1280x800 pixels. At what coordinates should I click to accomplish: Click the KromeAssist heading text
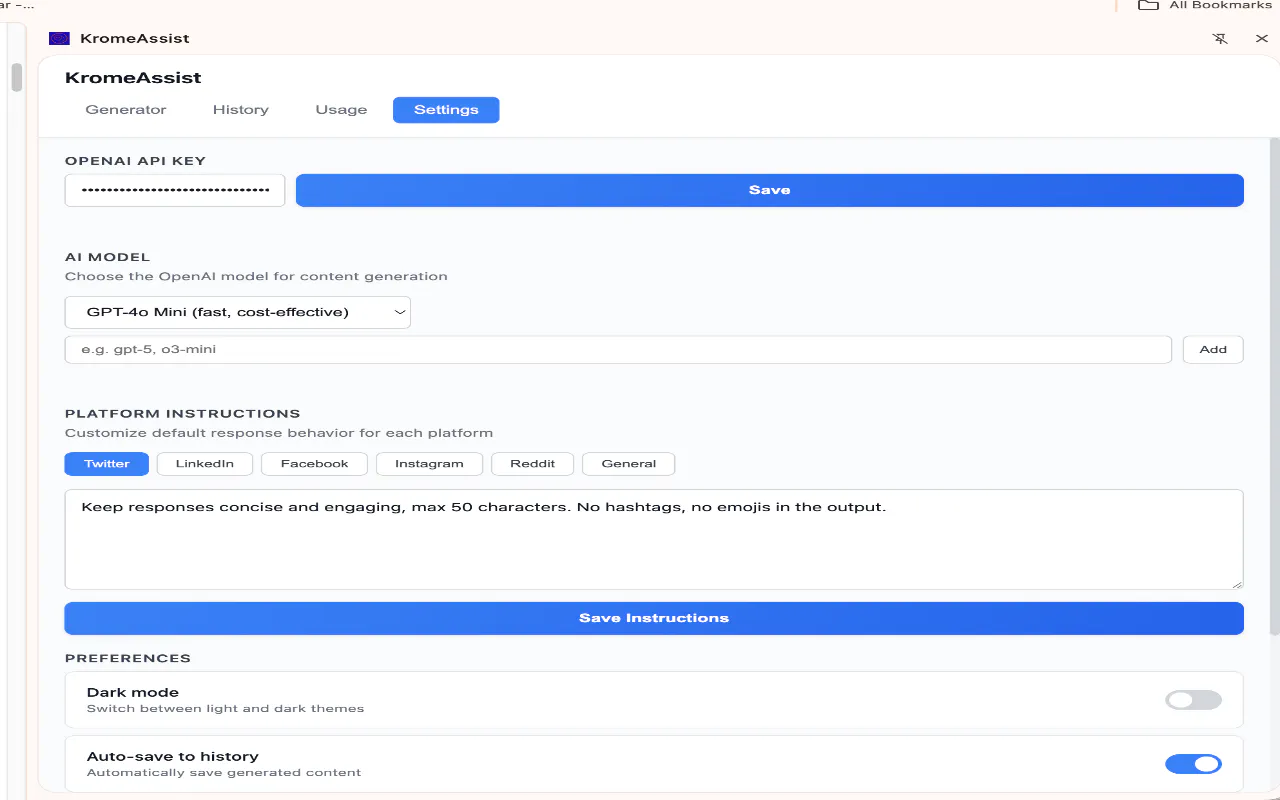click(133, 78)
